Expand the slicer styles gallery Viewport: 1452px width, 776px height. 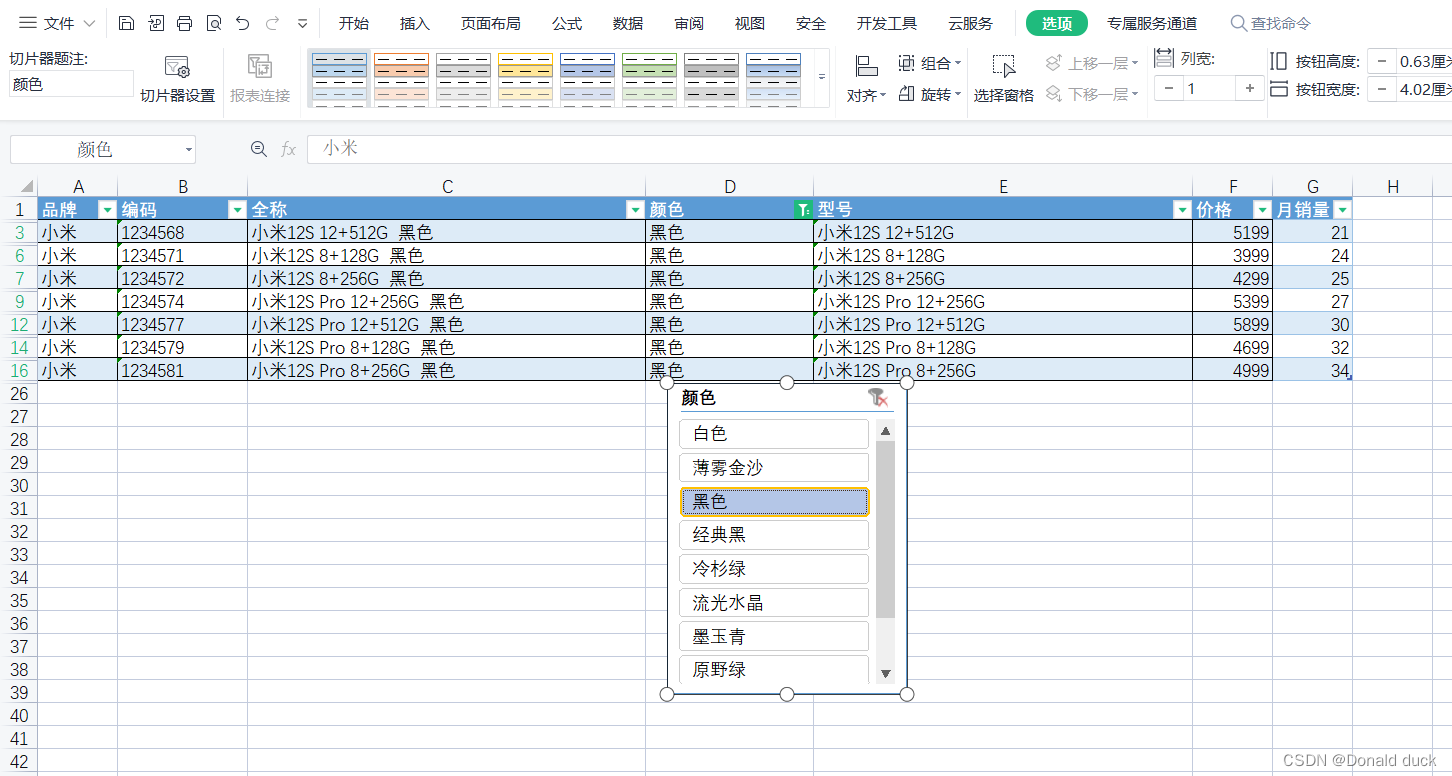[822, 77]
